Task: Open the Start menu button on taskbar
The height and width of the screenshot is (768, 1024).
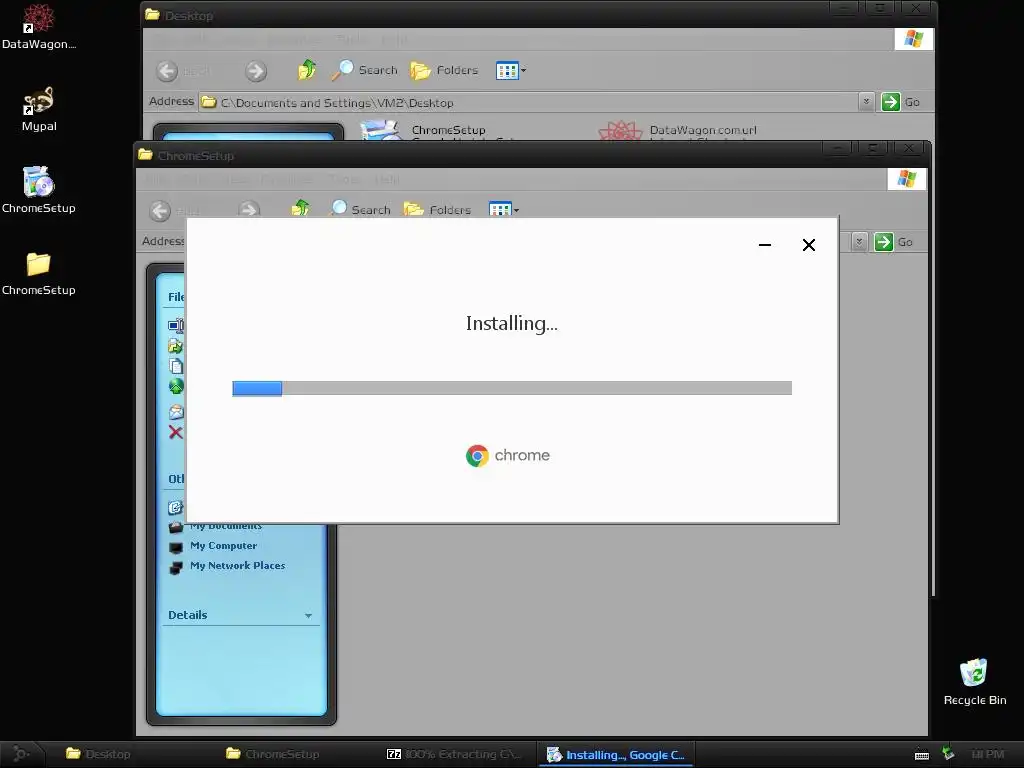Action: pos(20,754)
